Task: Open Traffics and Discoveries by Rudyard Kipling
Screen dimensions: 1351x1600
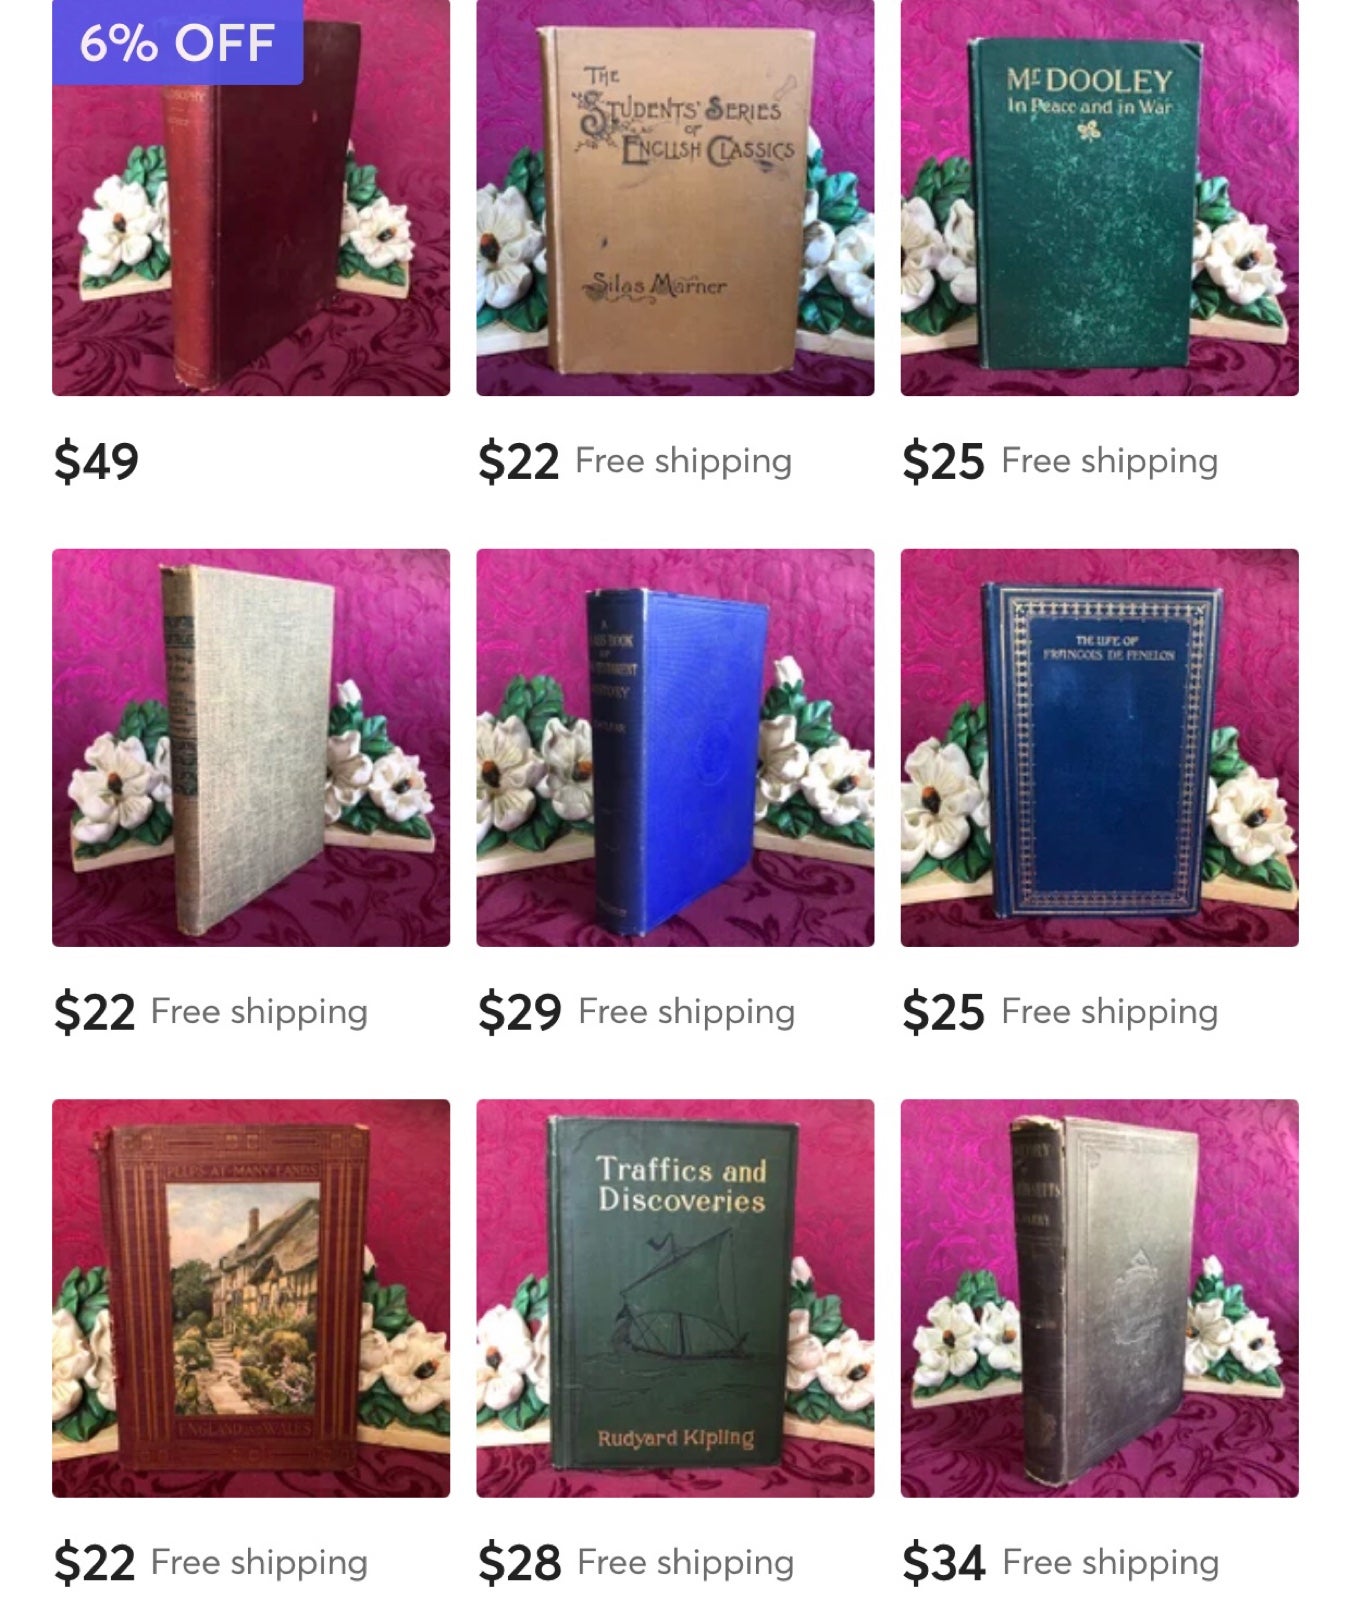Action: [675, 1298]
